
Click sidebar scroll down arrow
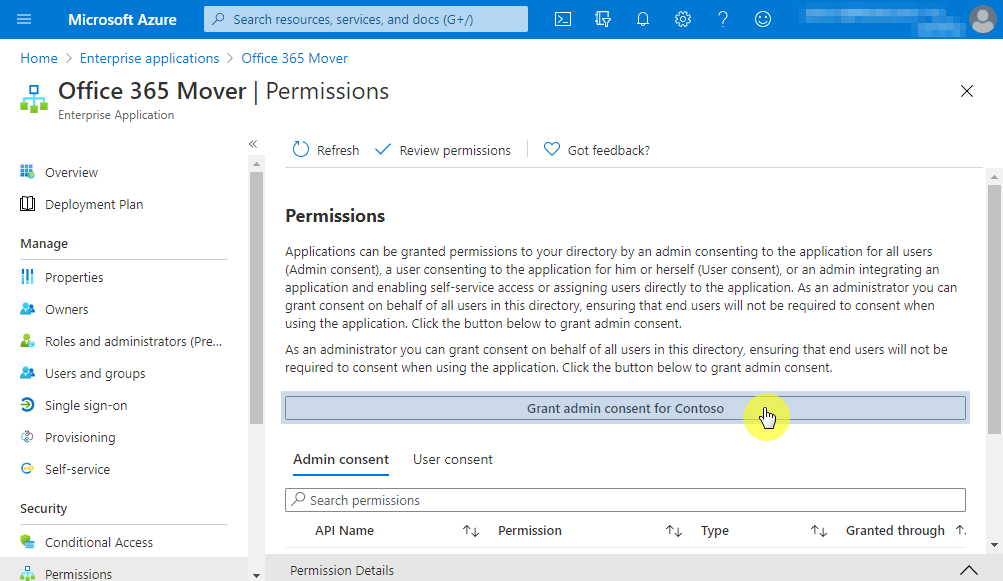(x=256, y=575)
